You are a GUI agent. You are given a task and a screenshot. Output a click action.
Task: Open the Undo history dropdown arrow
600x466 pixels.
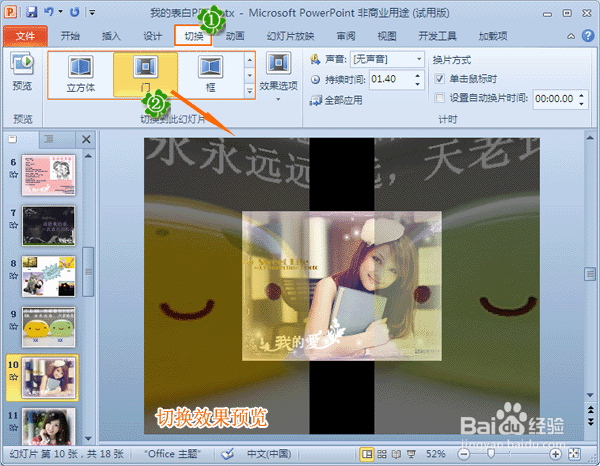(60, 12)
